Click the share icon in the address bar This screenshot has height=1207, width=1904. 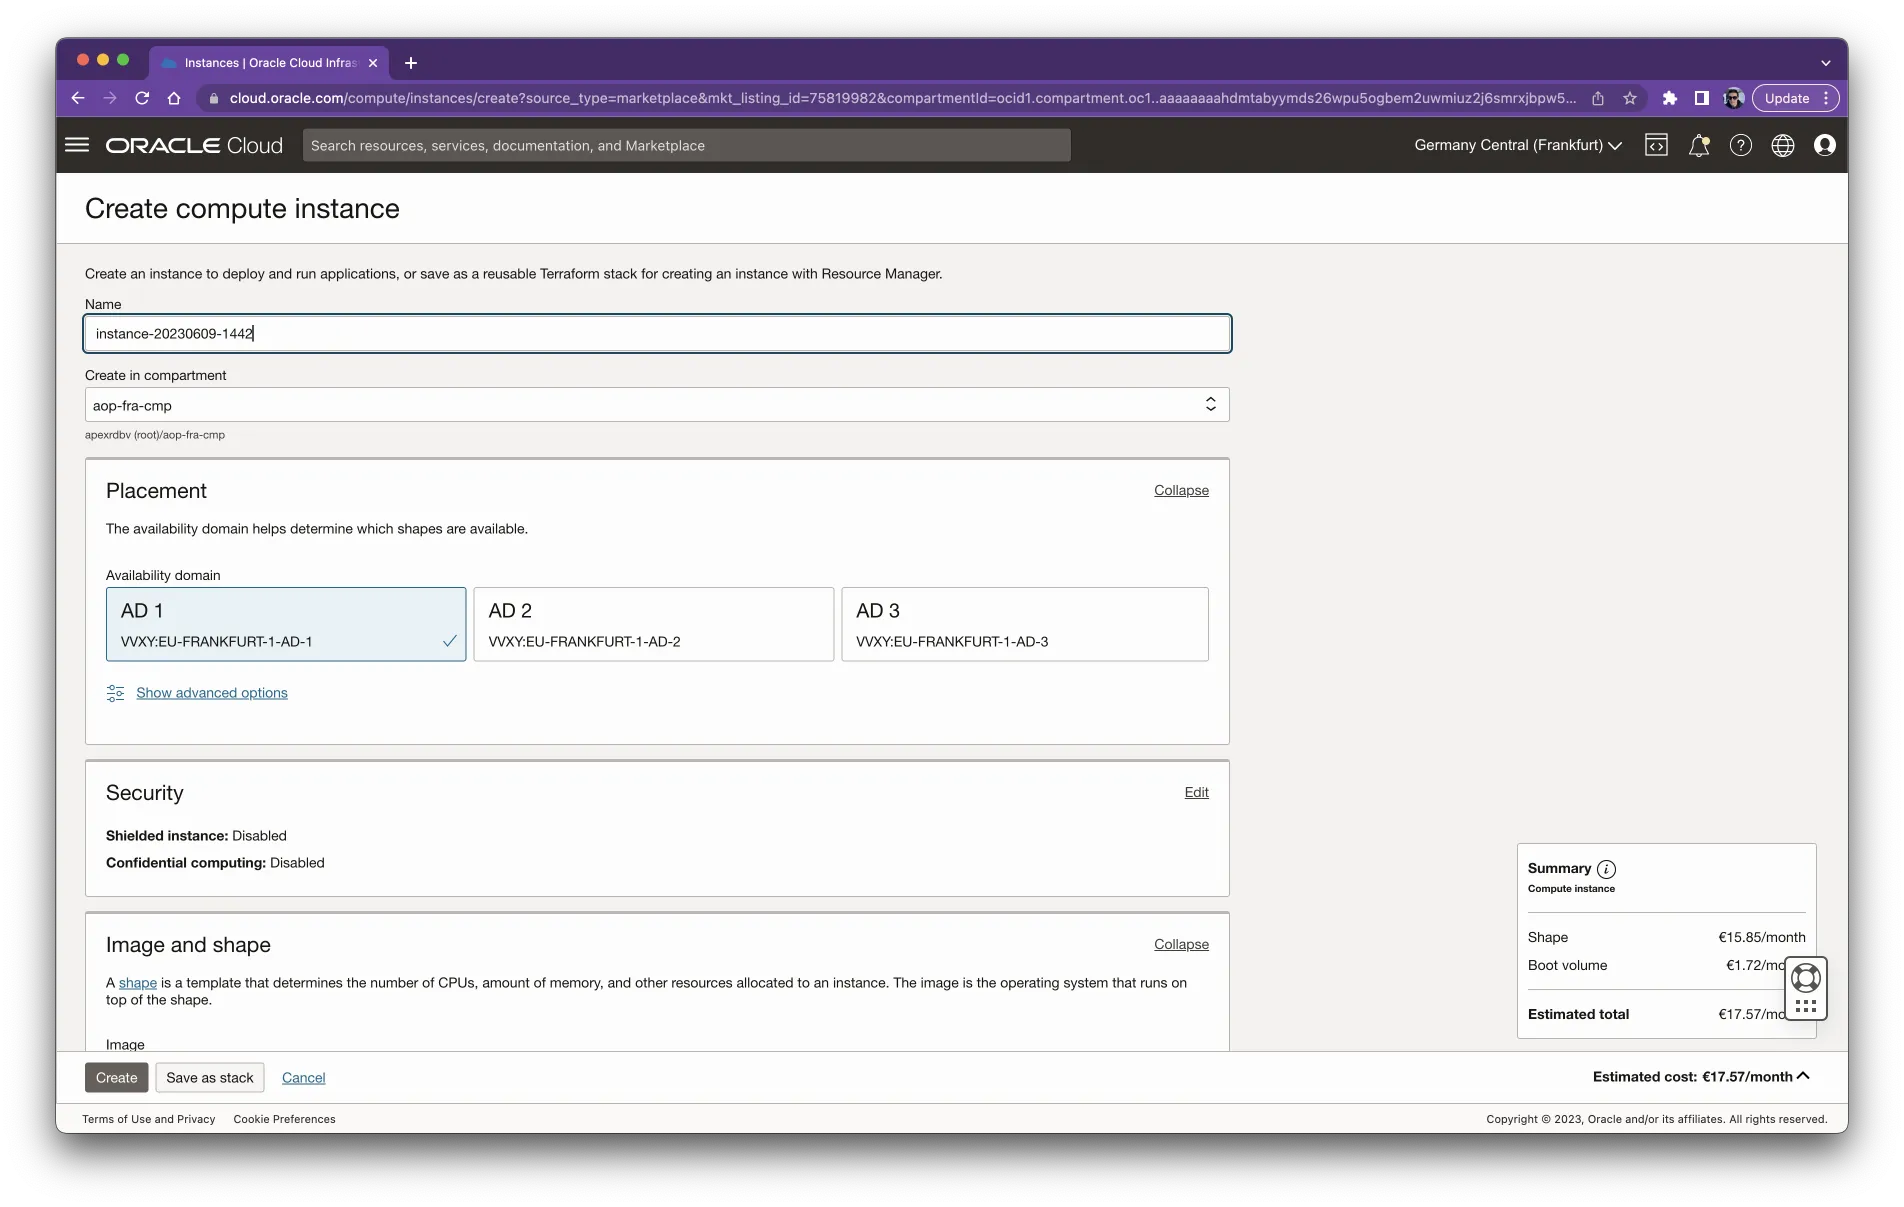click(x=1598, y=98)
